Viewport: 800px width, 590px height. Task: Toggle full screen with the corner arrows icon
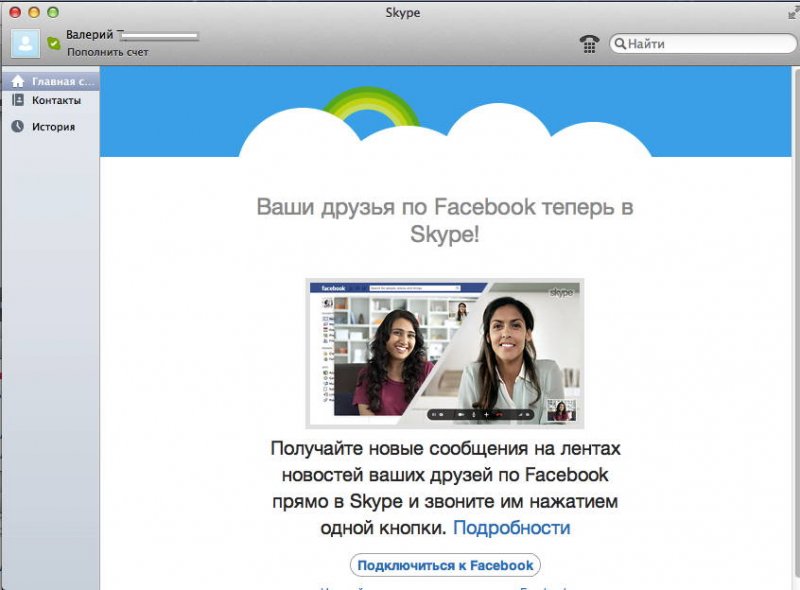pyautogui.click(x=793, y=13)
